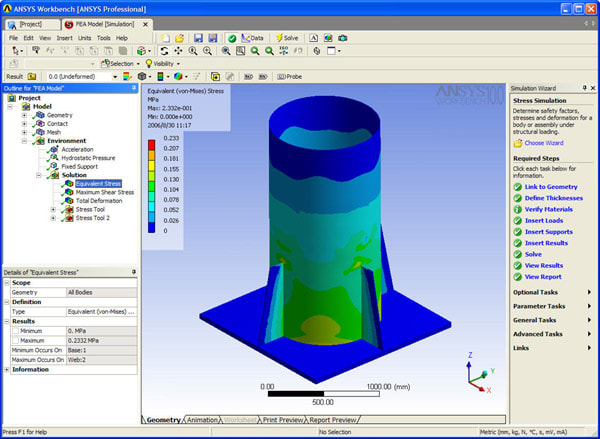Click the Choose Wizard link
This screenshot has width=600, height=439.
click(543, 143)
